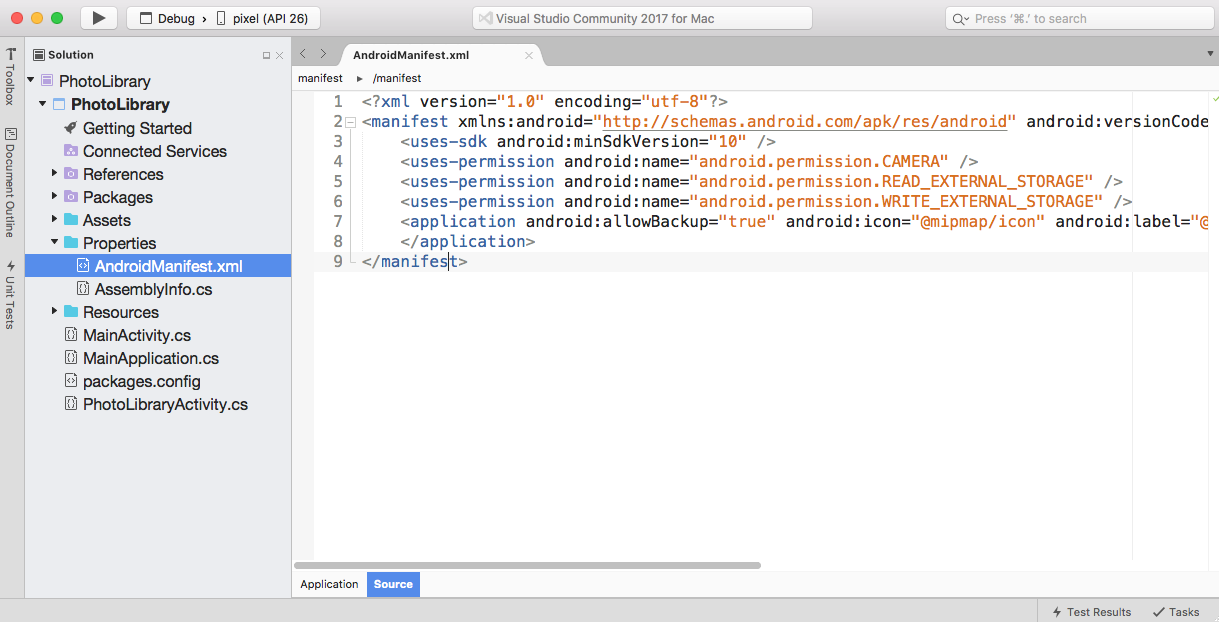Click the References folder icon

point(70,174)
